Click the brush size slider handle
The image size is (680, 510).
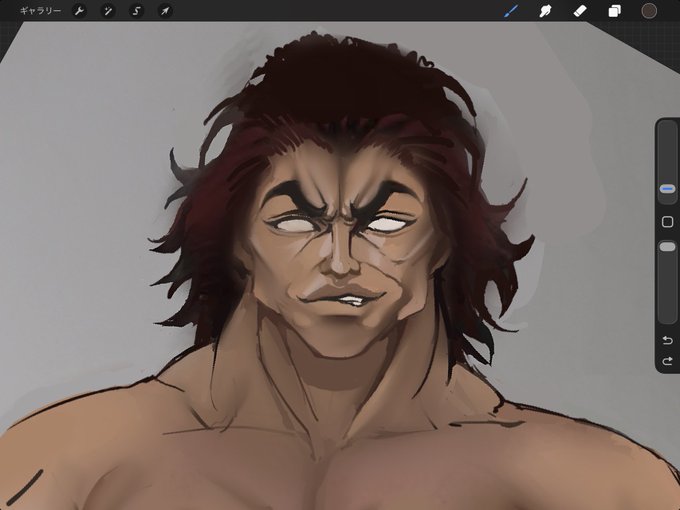pyautogui.click(x=667, y=189)
